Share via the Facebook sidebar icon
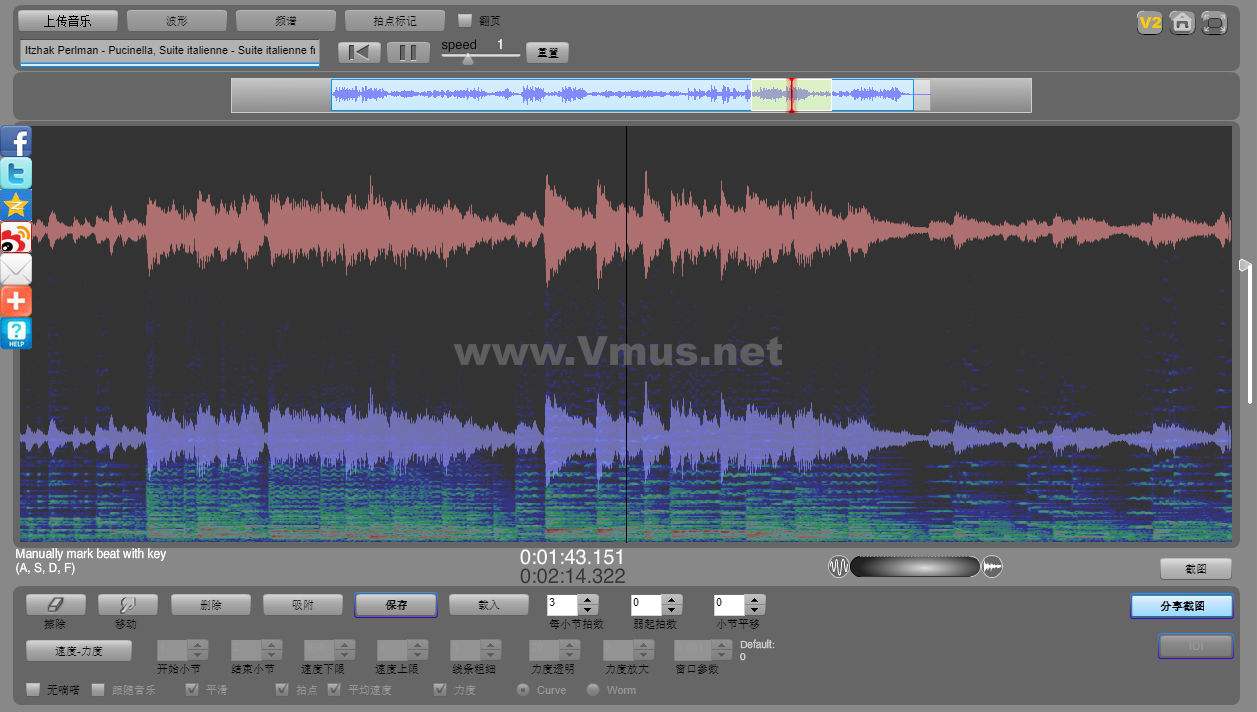 point(16,142)
